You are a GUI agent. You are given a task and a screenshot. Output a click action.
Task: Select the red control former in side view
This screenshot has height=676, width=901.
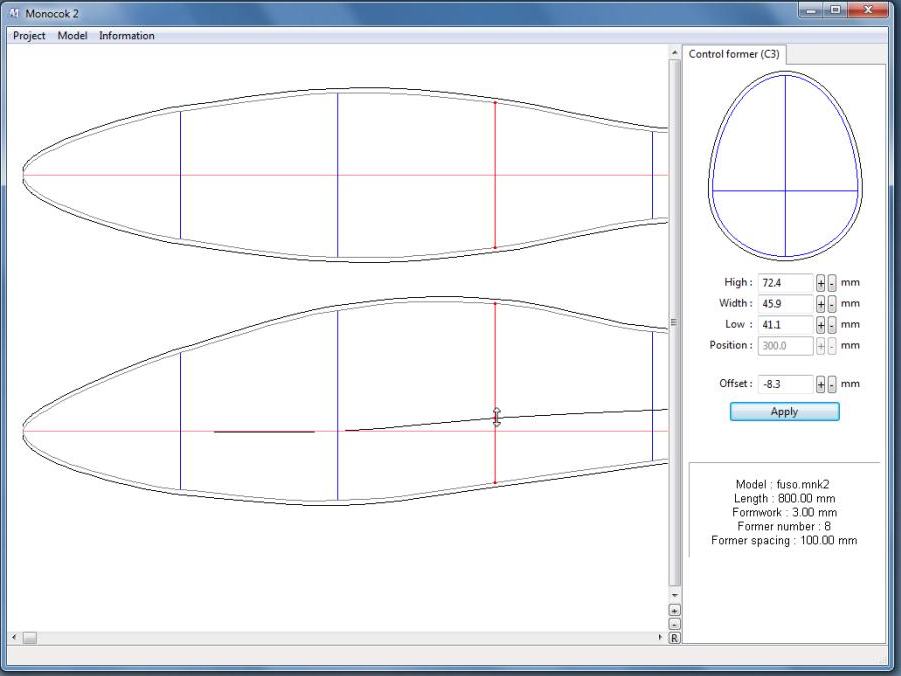pos(495,393)
